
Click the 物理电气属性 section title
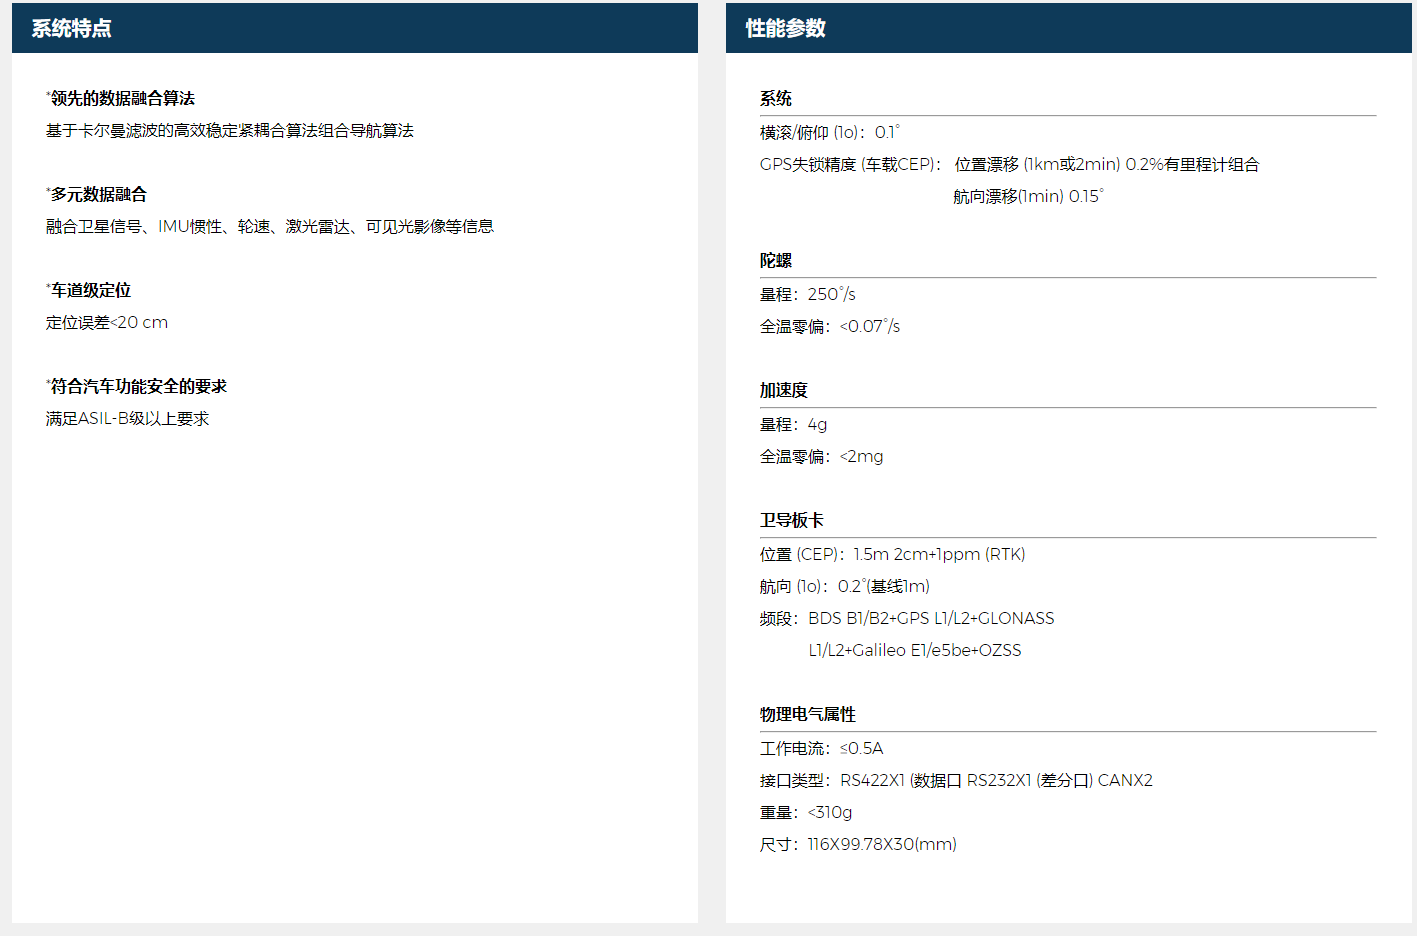point(808,714)
